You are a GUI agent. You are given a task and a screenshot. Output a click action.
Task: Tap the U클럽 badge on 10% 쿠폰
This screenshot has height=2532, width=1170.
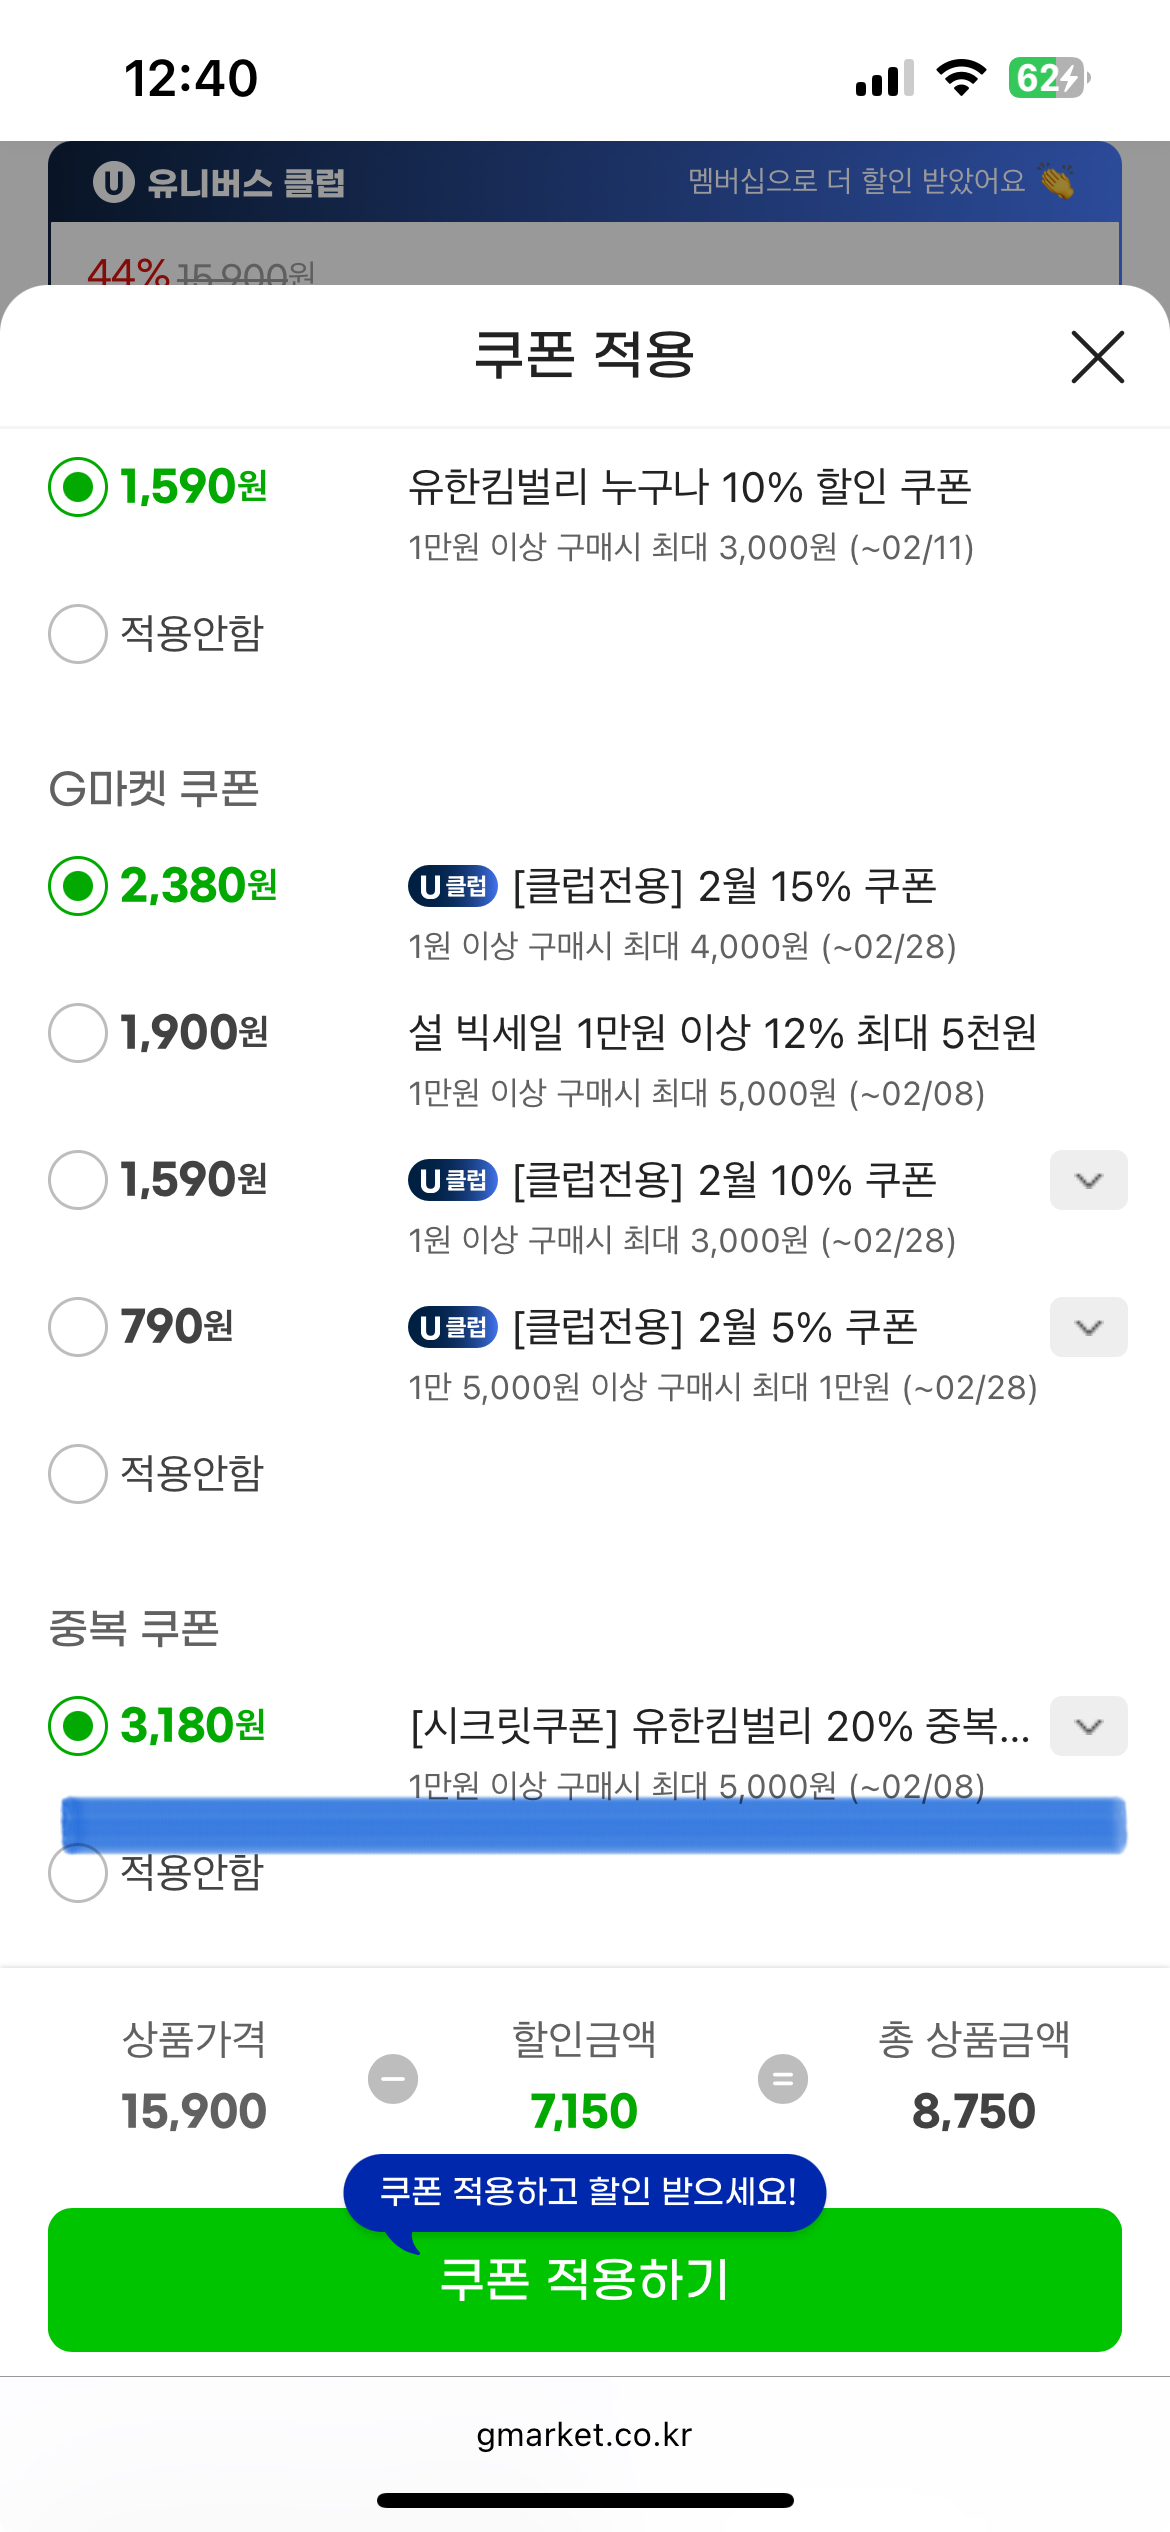pyautogui.click(x=452, y=1180)
